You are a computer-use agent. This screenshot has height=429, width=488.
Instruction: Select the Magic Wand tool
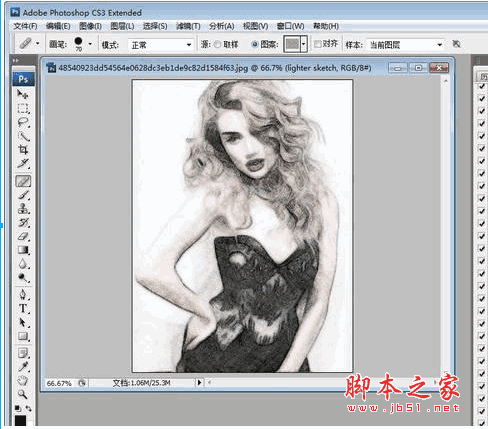[23, 136]
